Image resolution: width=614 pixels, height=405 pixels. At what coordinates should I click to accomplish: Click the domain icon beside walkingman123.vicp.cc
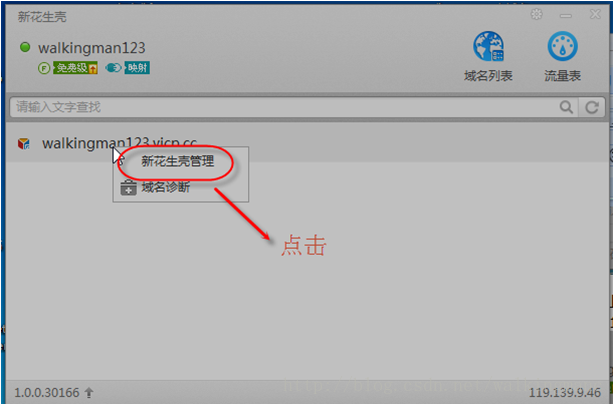tap(24, 144)
